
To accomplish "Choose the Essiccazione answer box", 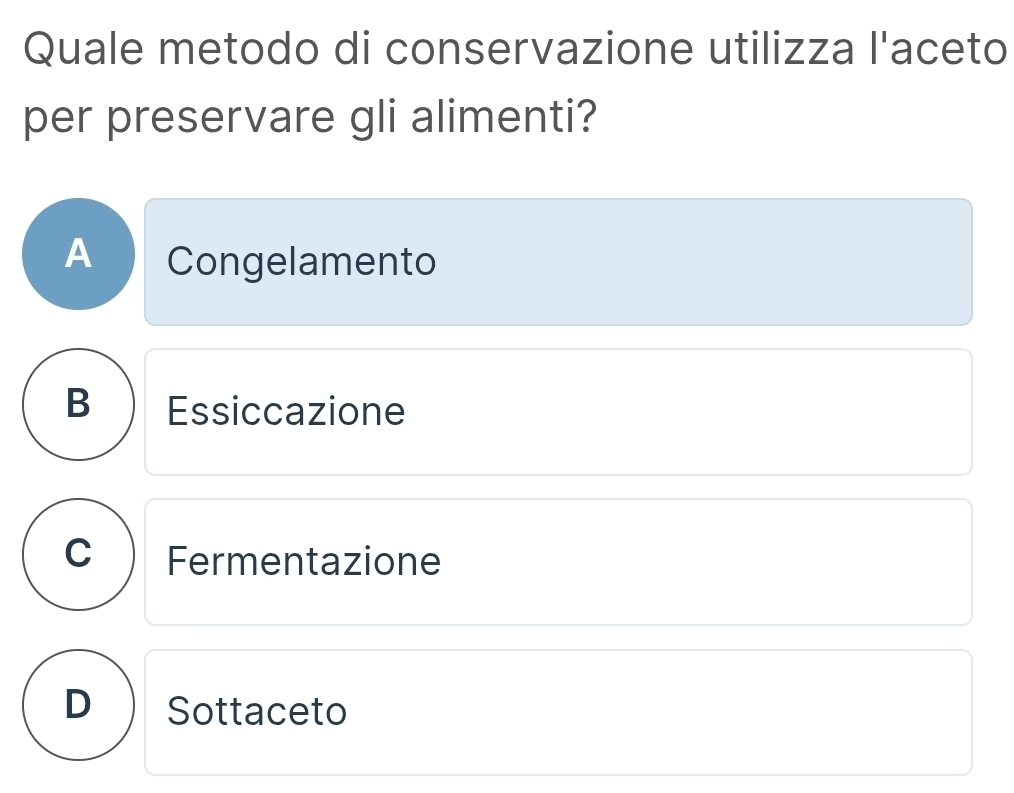I will pyautogui.click(x=558, y=411).
